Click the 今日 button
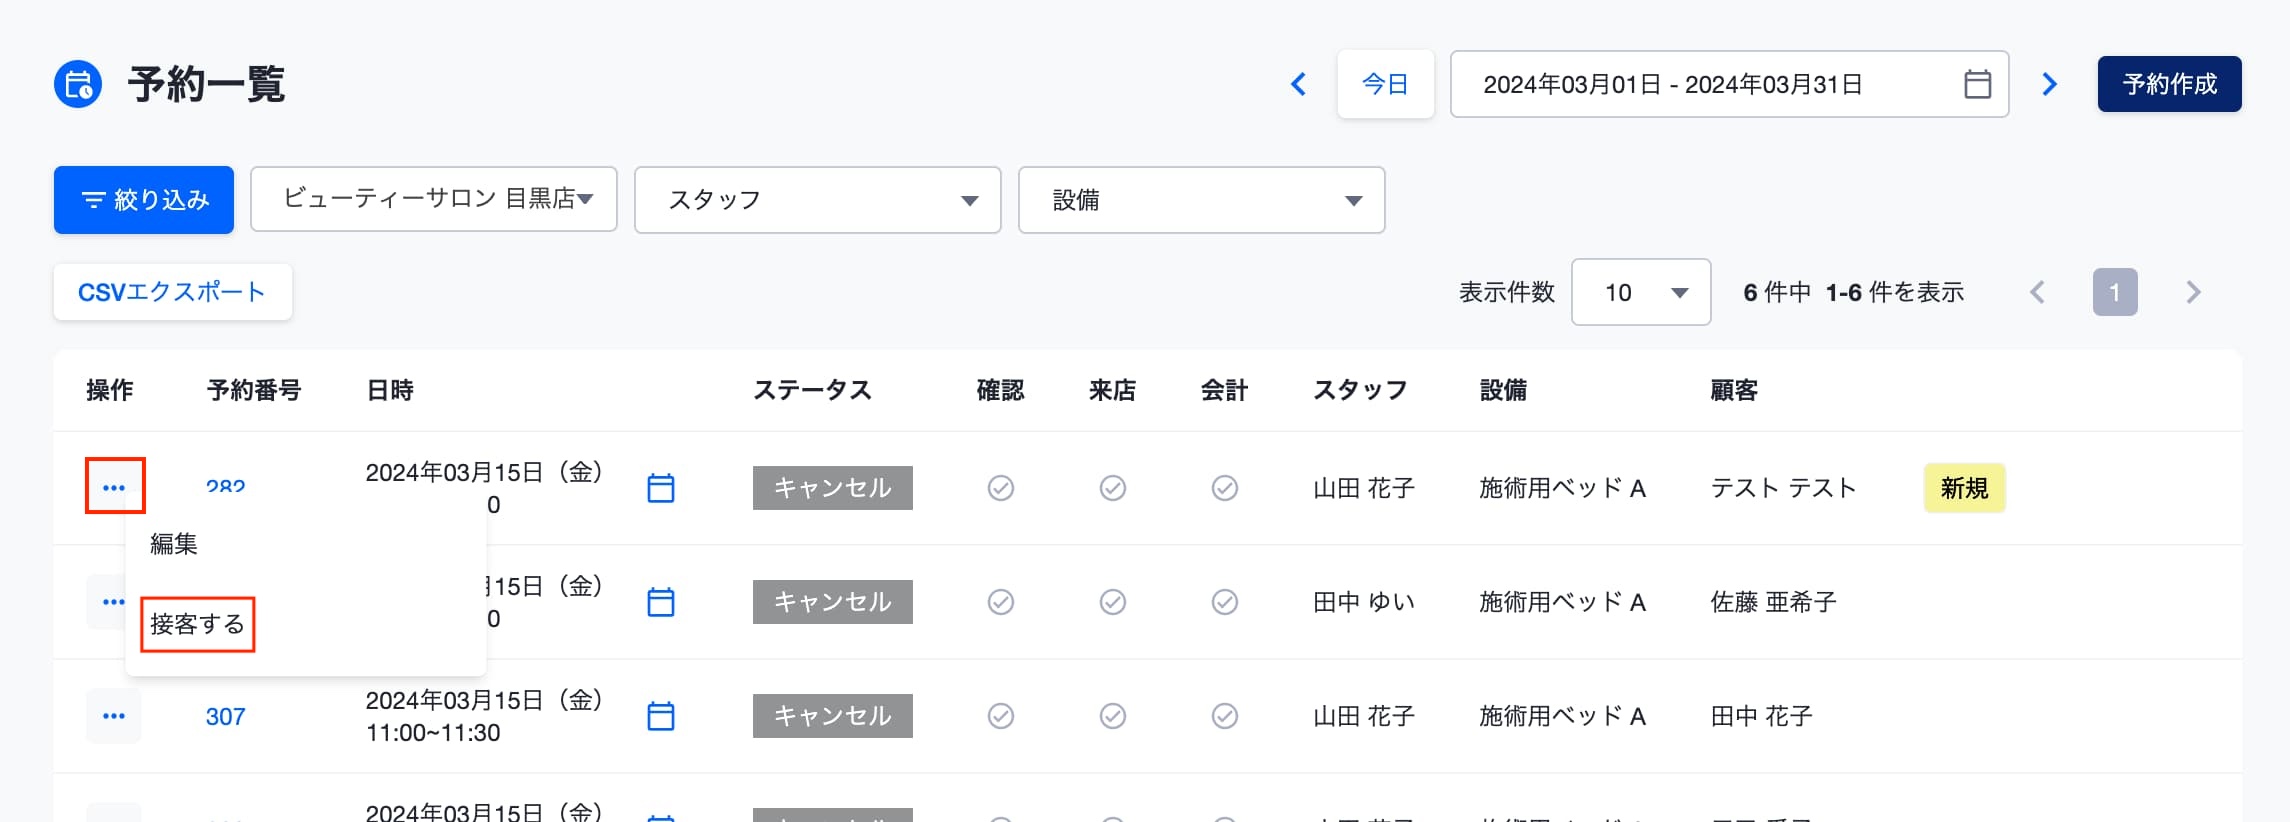The width and height of the screenshot is (2290, 822). 1386,84
